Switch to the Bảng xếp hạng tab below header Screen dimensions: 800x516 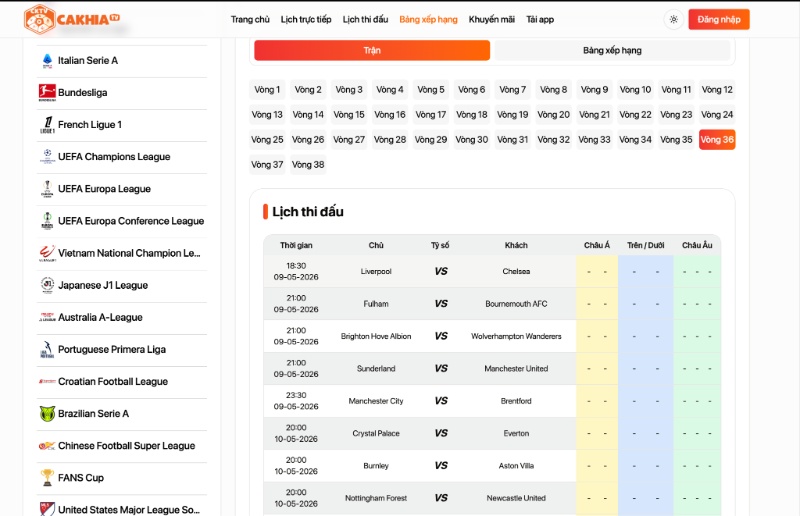(612, 50)
